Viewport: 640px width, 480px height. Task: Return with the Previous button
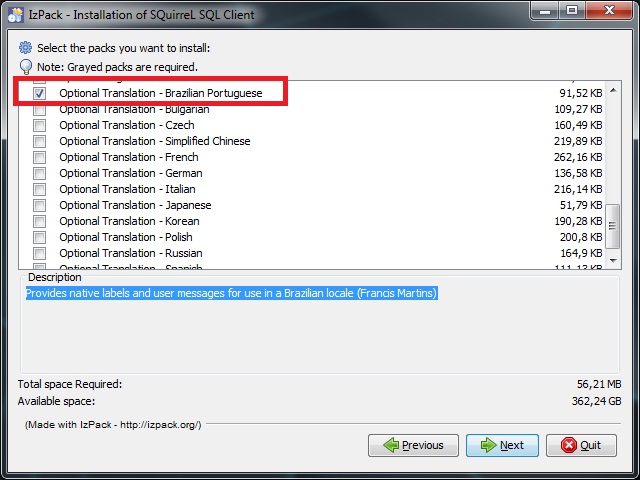pyautogui.click(x=413, y=445)
